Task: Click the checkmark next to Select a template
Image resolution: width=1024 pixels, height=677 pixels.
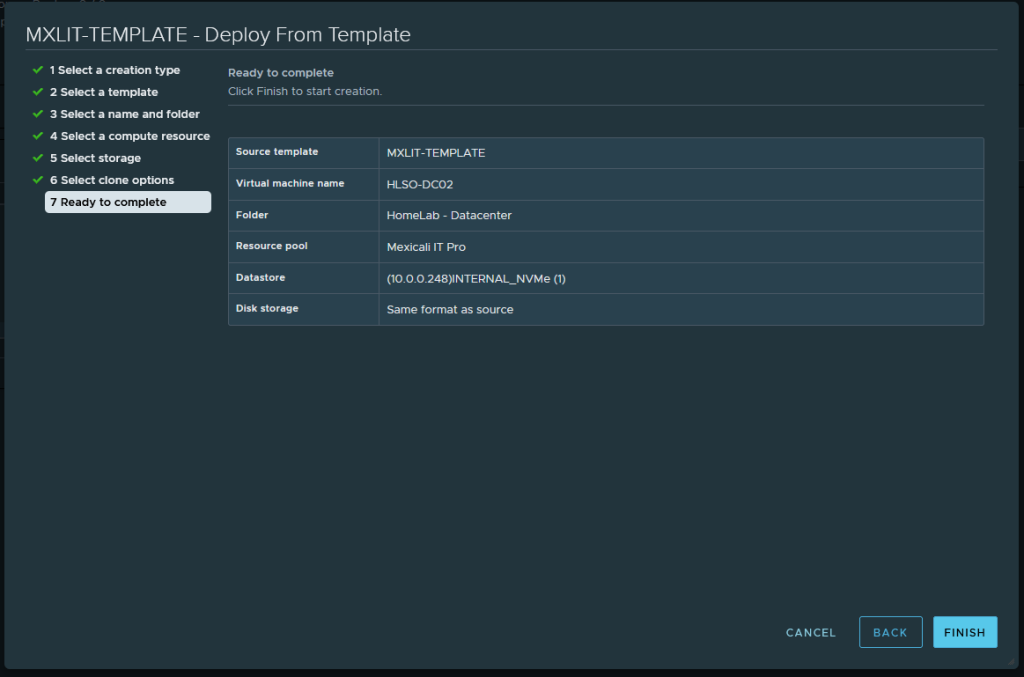Action: click(x=38, y=92)
